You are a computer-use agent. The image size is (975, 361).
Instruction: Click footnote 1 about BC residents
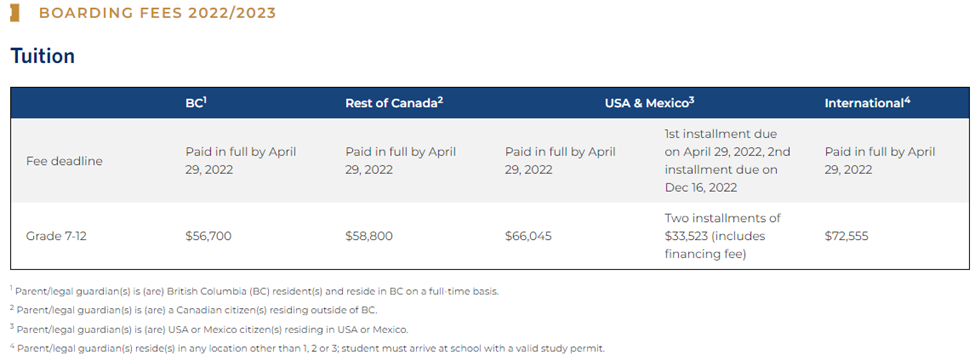tap(254, 291)
